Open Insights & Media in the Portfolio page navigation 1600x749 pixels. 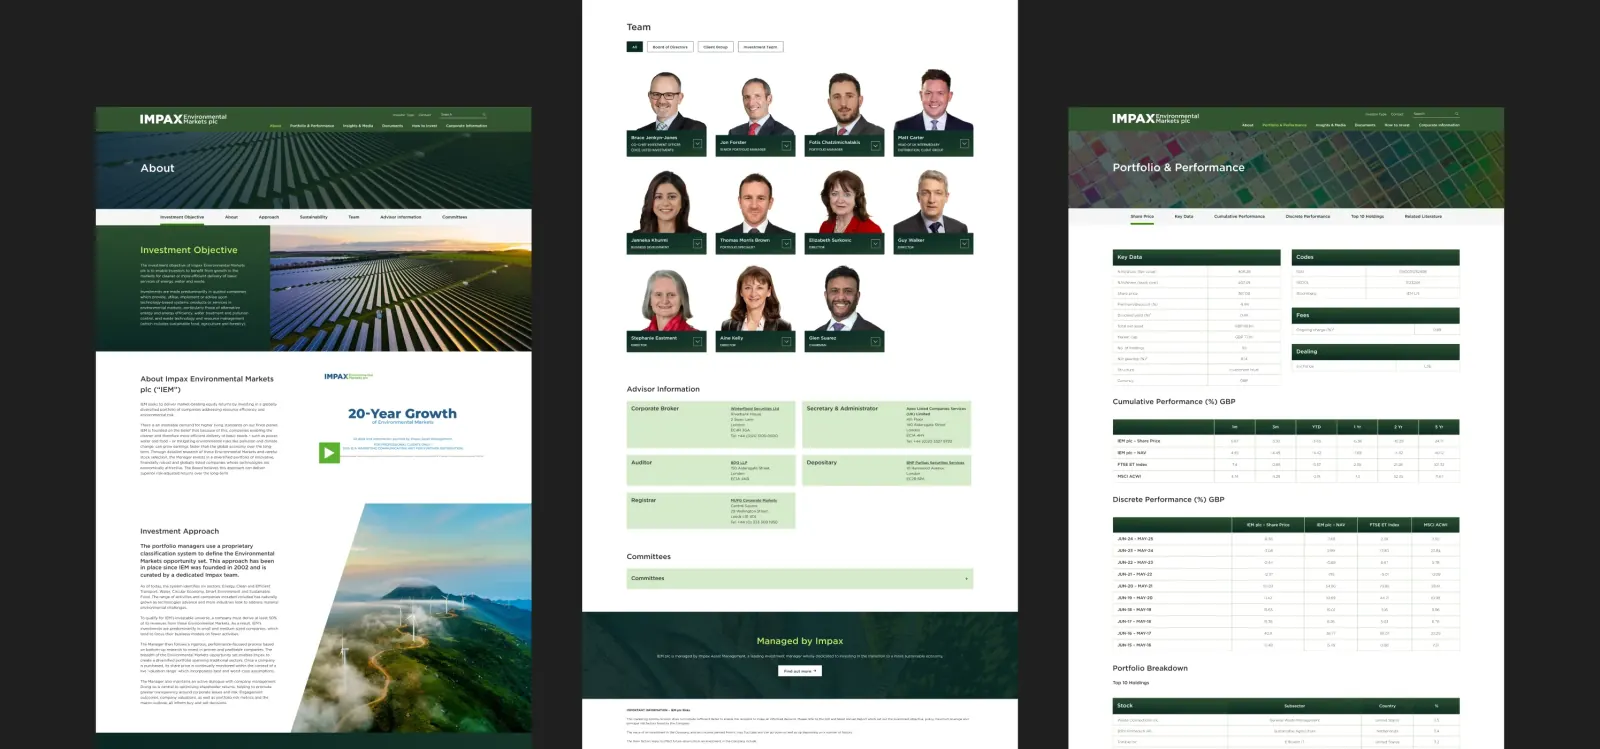coord(1331,125)
